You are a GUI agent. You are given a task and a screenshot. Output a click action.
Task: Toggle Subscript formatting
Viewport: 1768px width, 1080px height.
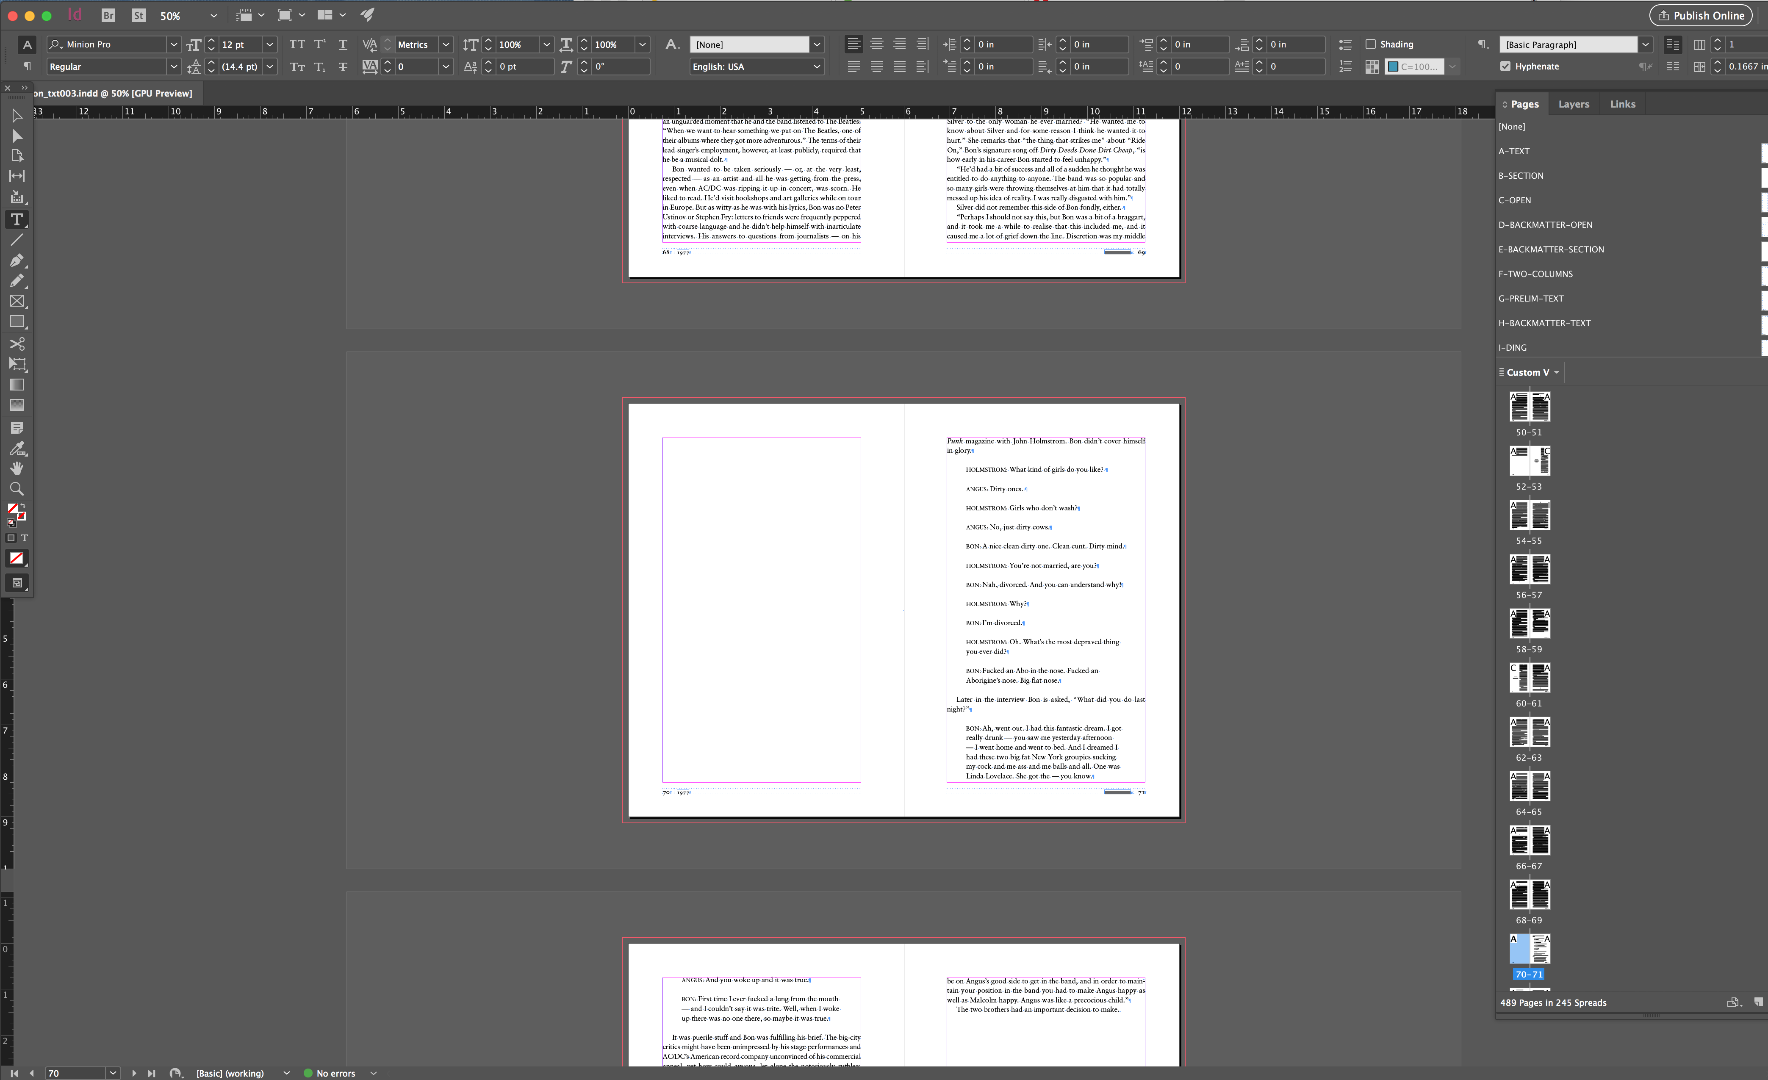(320, 66)
